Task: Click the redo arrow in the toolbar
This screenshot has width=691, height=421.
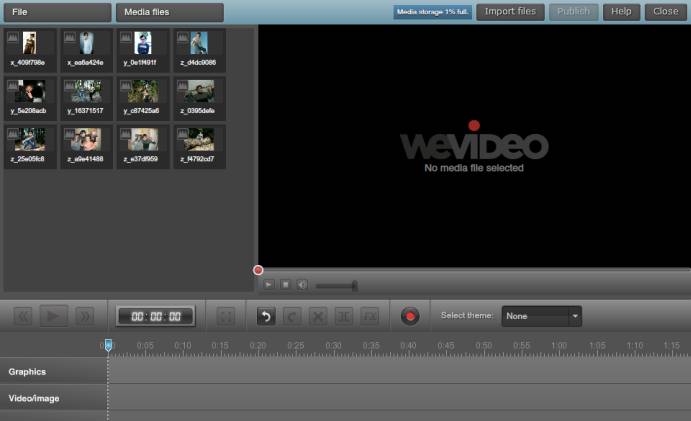Action: click(292, 316)
